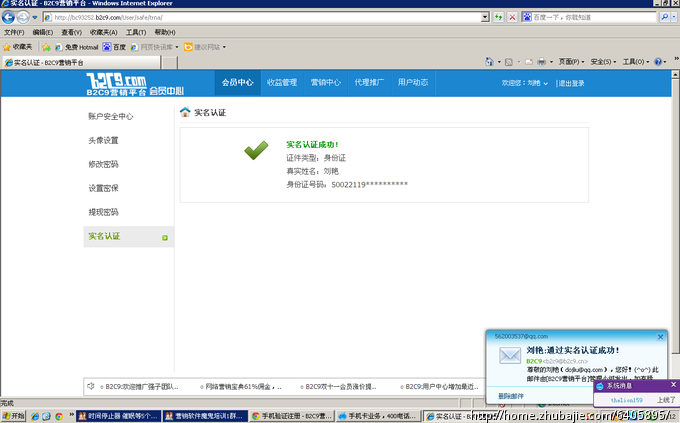
Task: Open the 工具(T) menu in menu bar
Action: (x=136, y=33)
